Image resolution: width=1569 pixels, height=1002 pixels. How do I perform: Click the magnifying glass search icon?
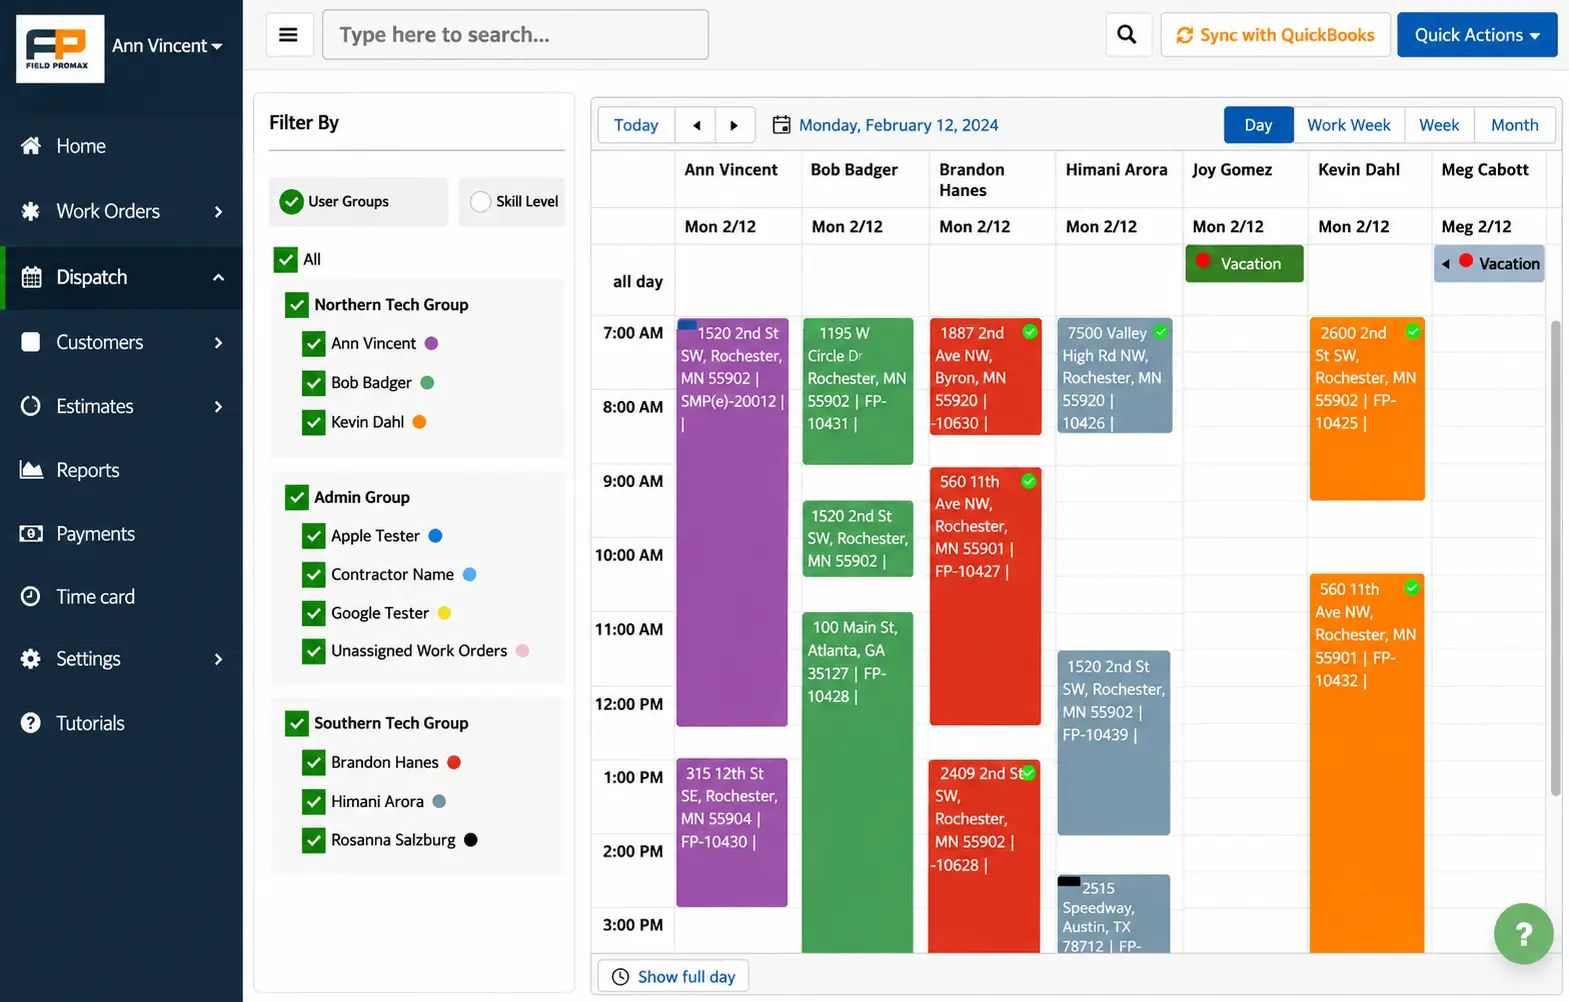tap(1126, 35)
